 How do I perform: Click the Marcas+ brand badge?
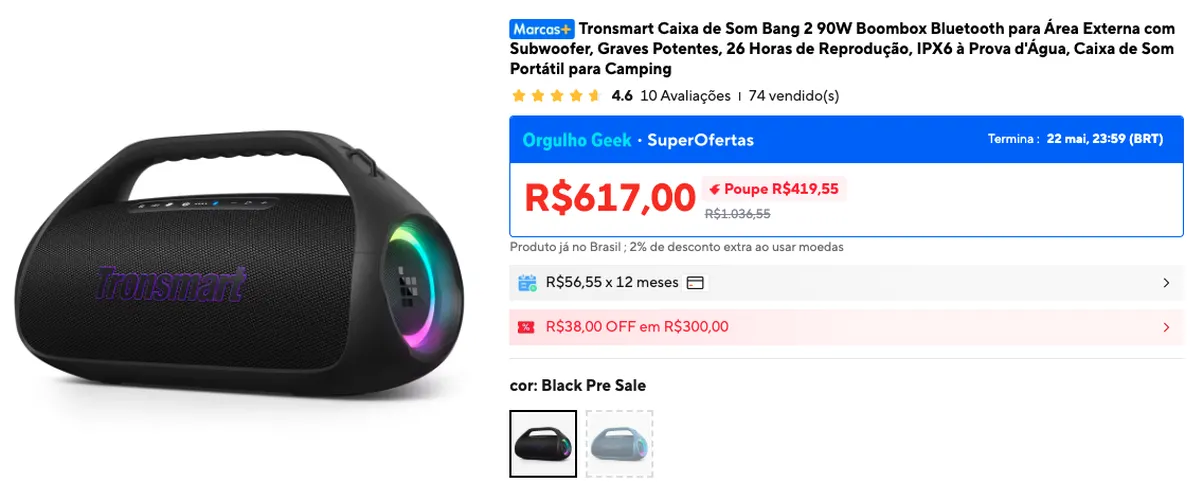tap(542, 29)
